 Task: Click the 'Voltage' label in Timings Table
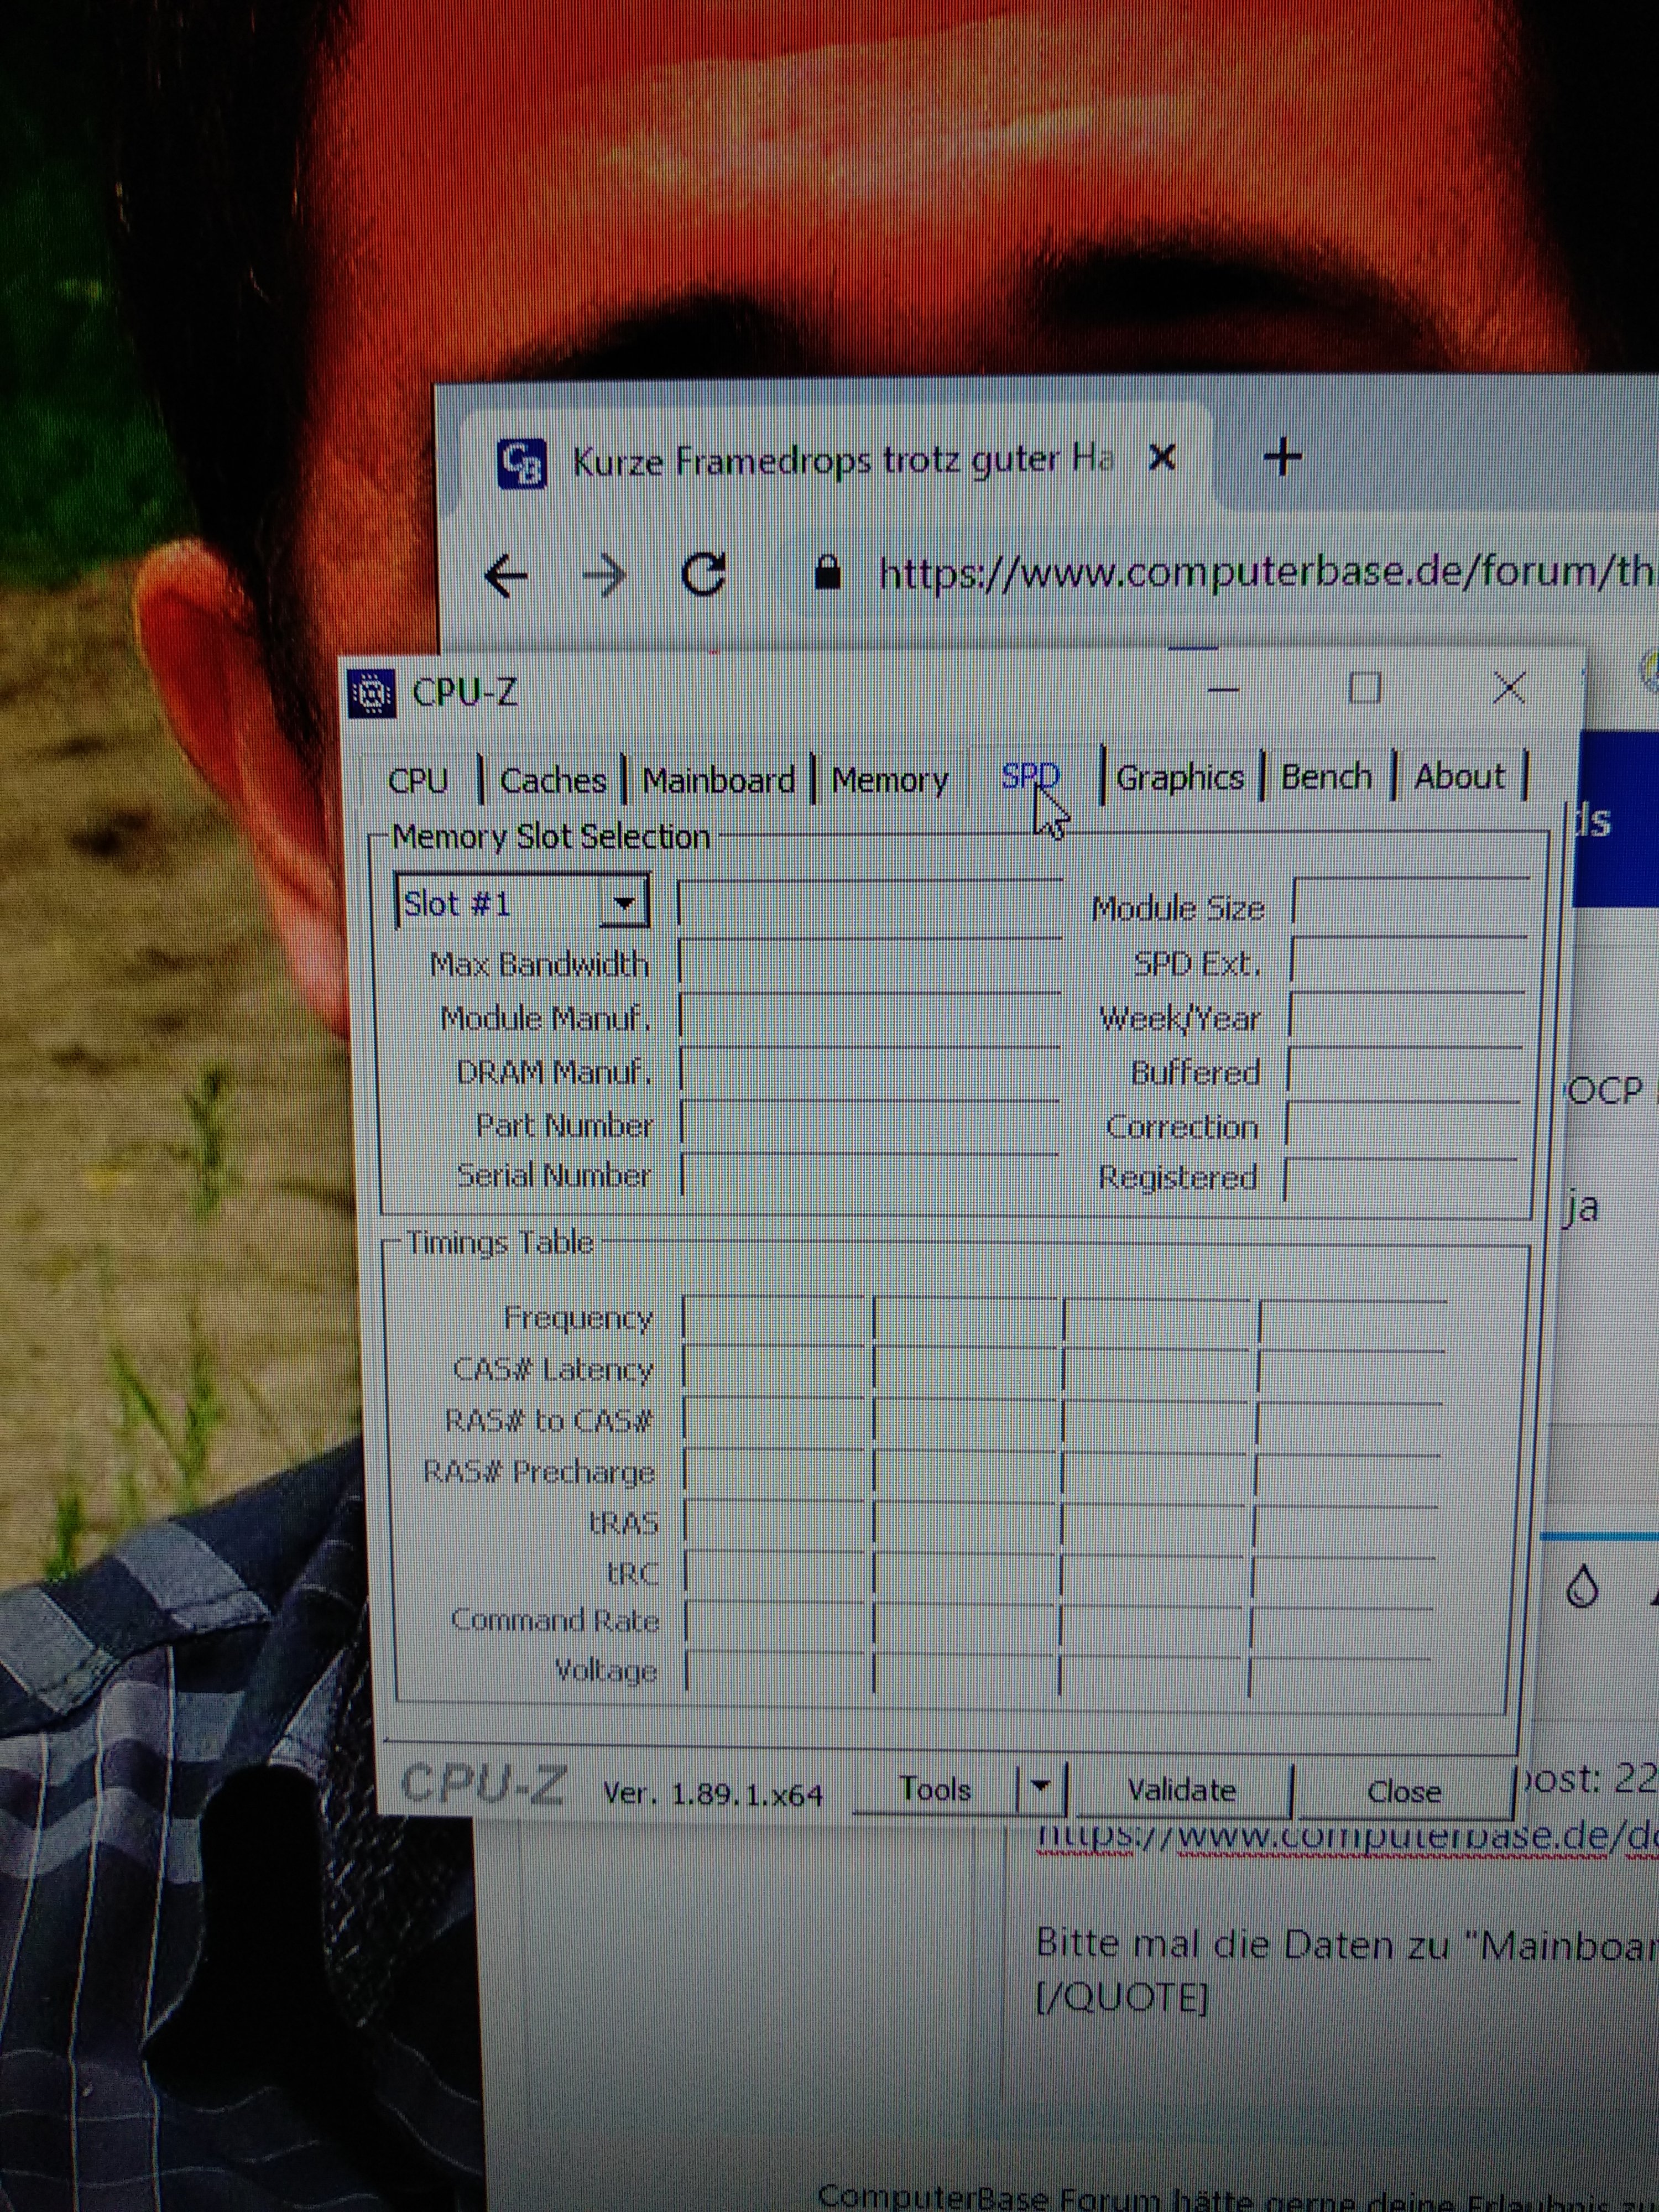coord(606,1671)
